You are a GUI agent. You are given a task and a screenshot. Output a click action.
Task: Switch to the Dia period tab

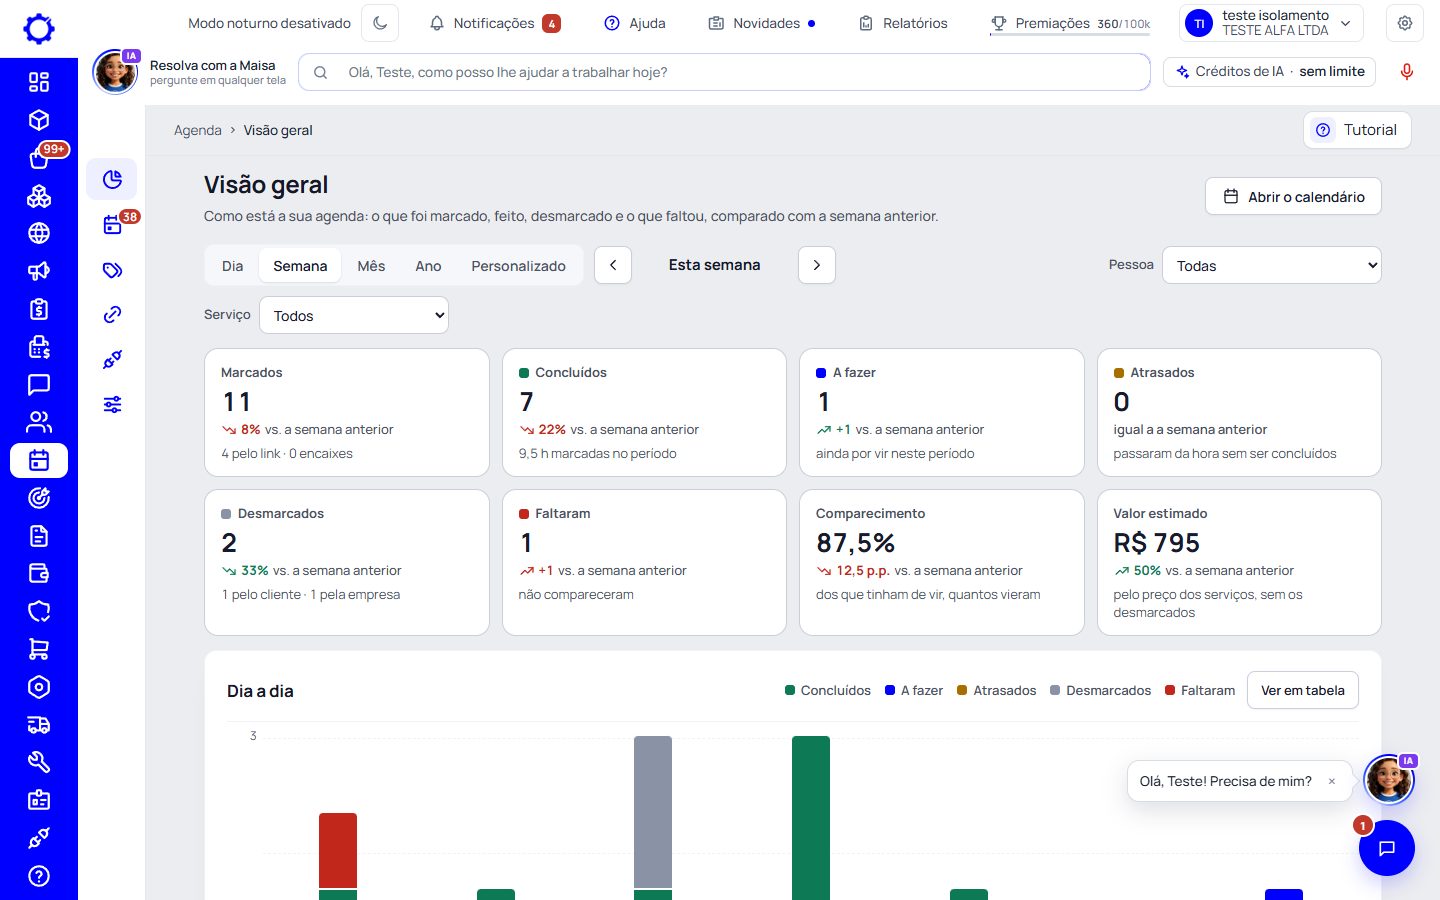pyautogui.click(x=233, y=266)
